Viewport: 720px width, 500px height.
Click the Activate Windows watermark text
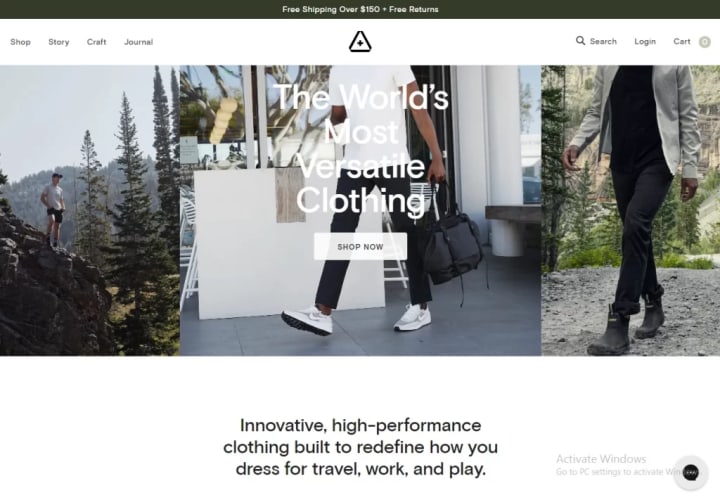[x=601, y=459]
